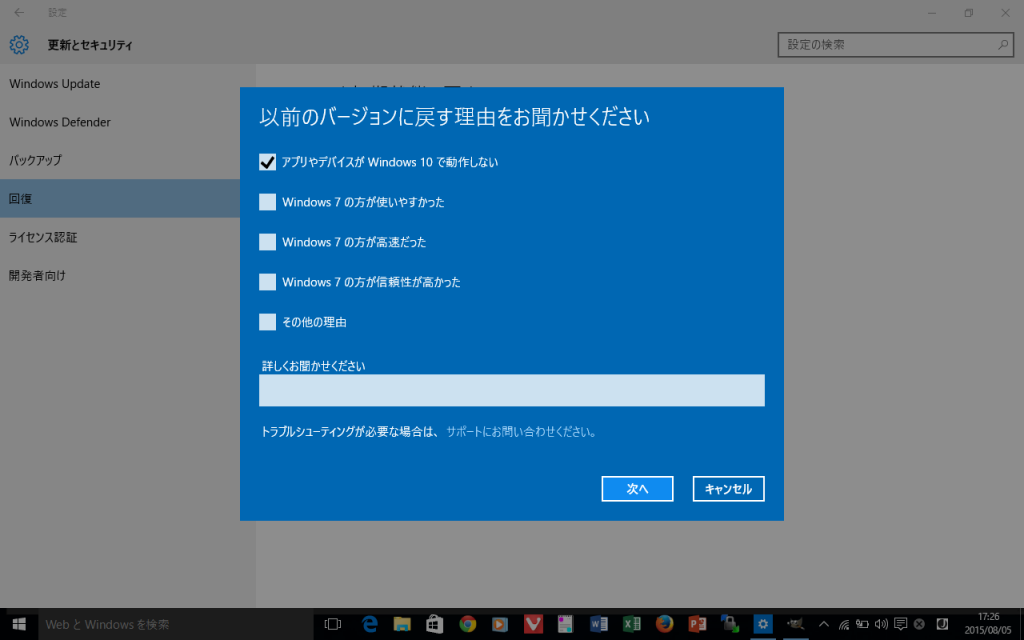Launch PowerPoint from the taskbar
This screenshot has height=640, width=1024.
coord(697,624)
